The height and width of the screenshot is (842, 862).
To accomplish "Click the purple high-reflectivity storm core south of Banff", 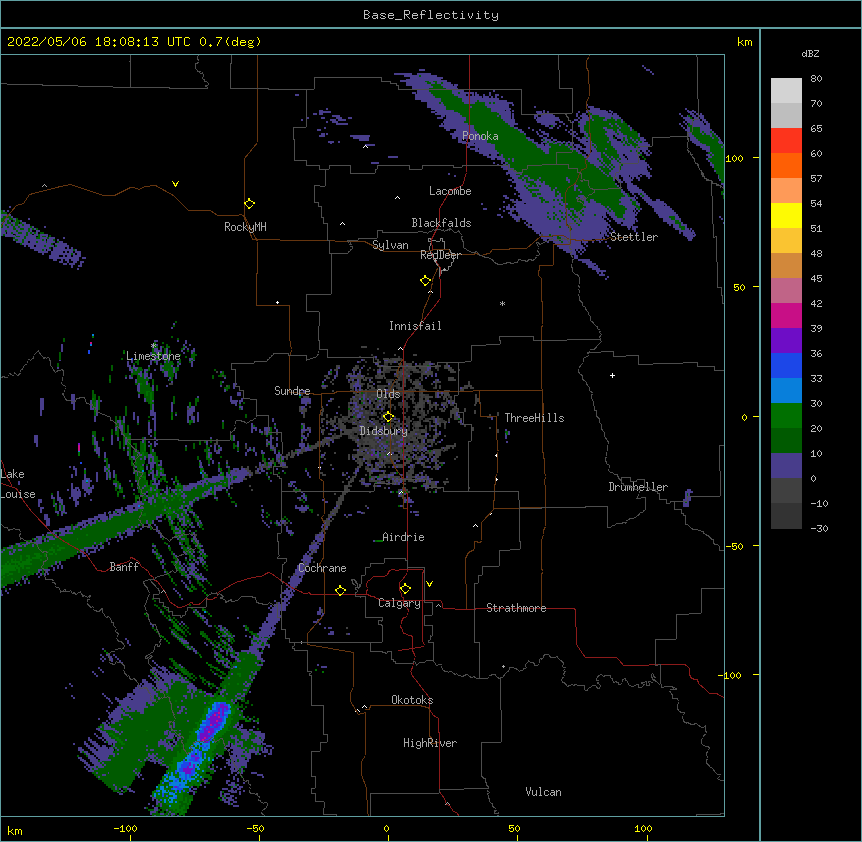I will point(213,723).
